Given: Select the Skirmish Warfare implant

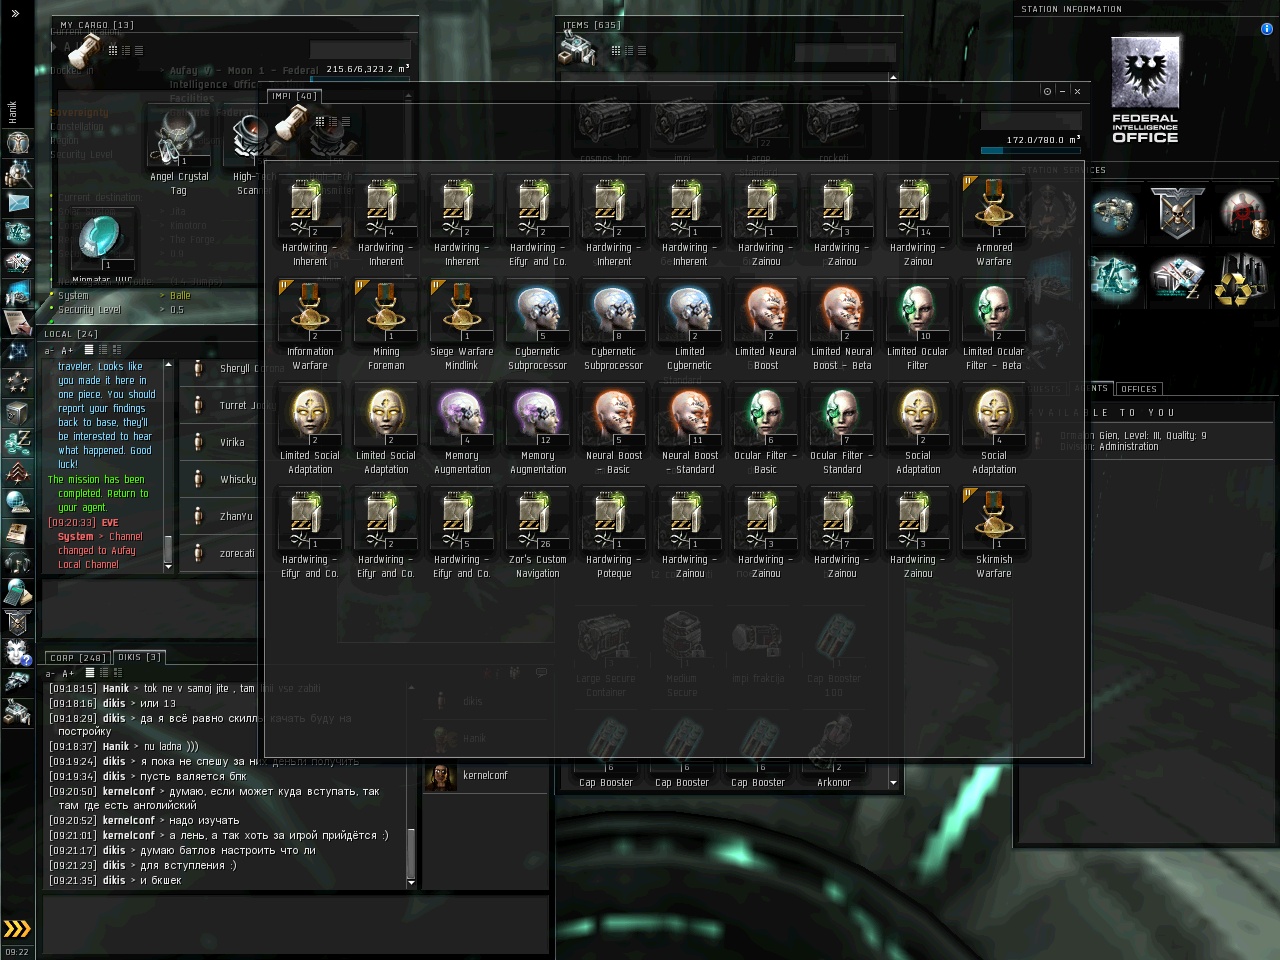Looking at the screenshot, I should (994, 535).
